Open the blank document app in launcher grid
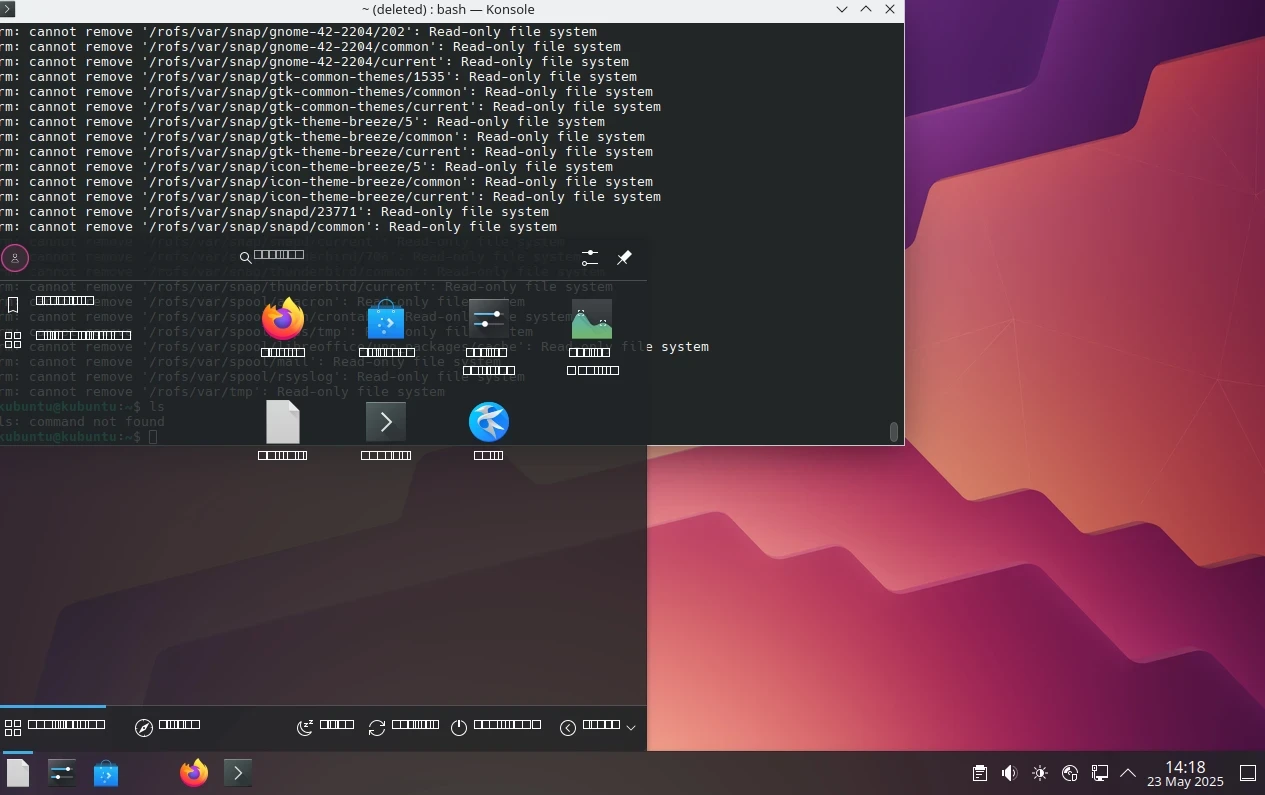Image resolution: width=1265 pixels, height=795 pixels. click(x=283, y=430)
